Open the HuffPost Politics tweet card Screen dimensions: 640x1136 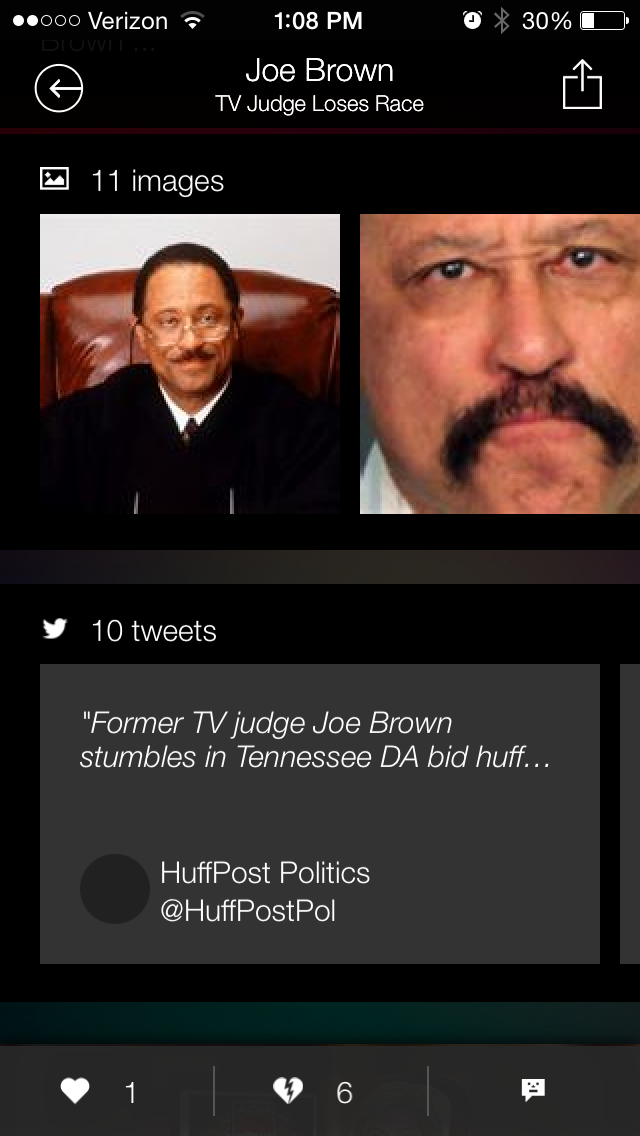coord(320,814)
